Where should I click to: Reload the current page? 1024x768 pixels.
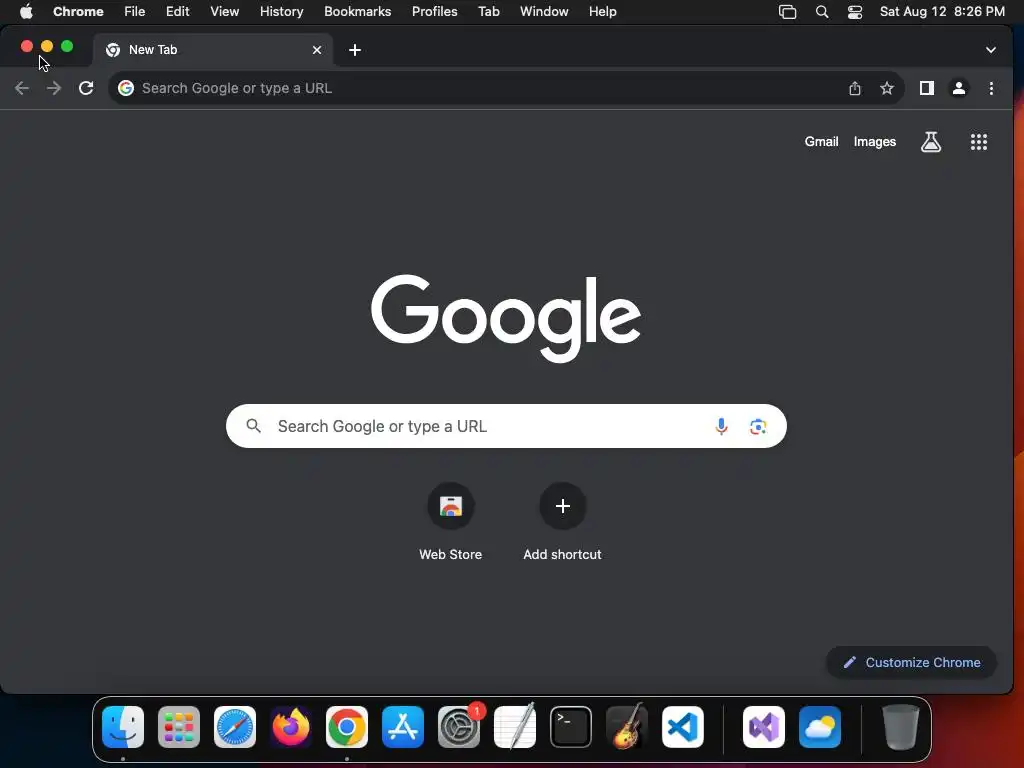coord(86,88)
